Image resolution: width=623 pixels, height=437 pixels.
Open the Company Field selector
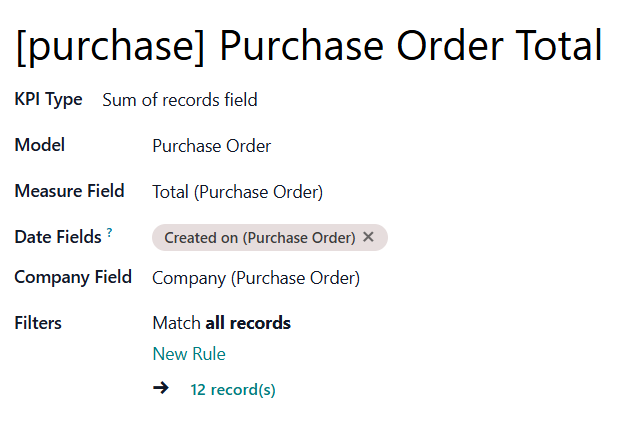click(255, 278)
